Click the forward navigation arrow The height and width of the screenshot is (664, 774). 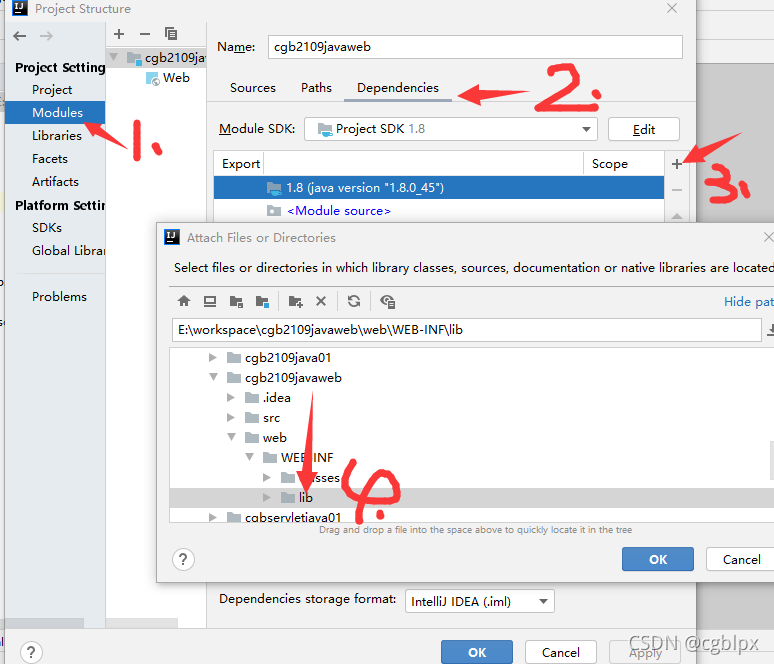[x=46, y=36]
